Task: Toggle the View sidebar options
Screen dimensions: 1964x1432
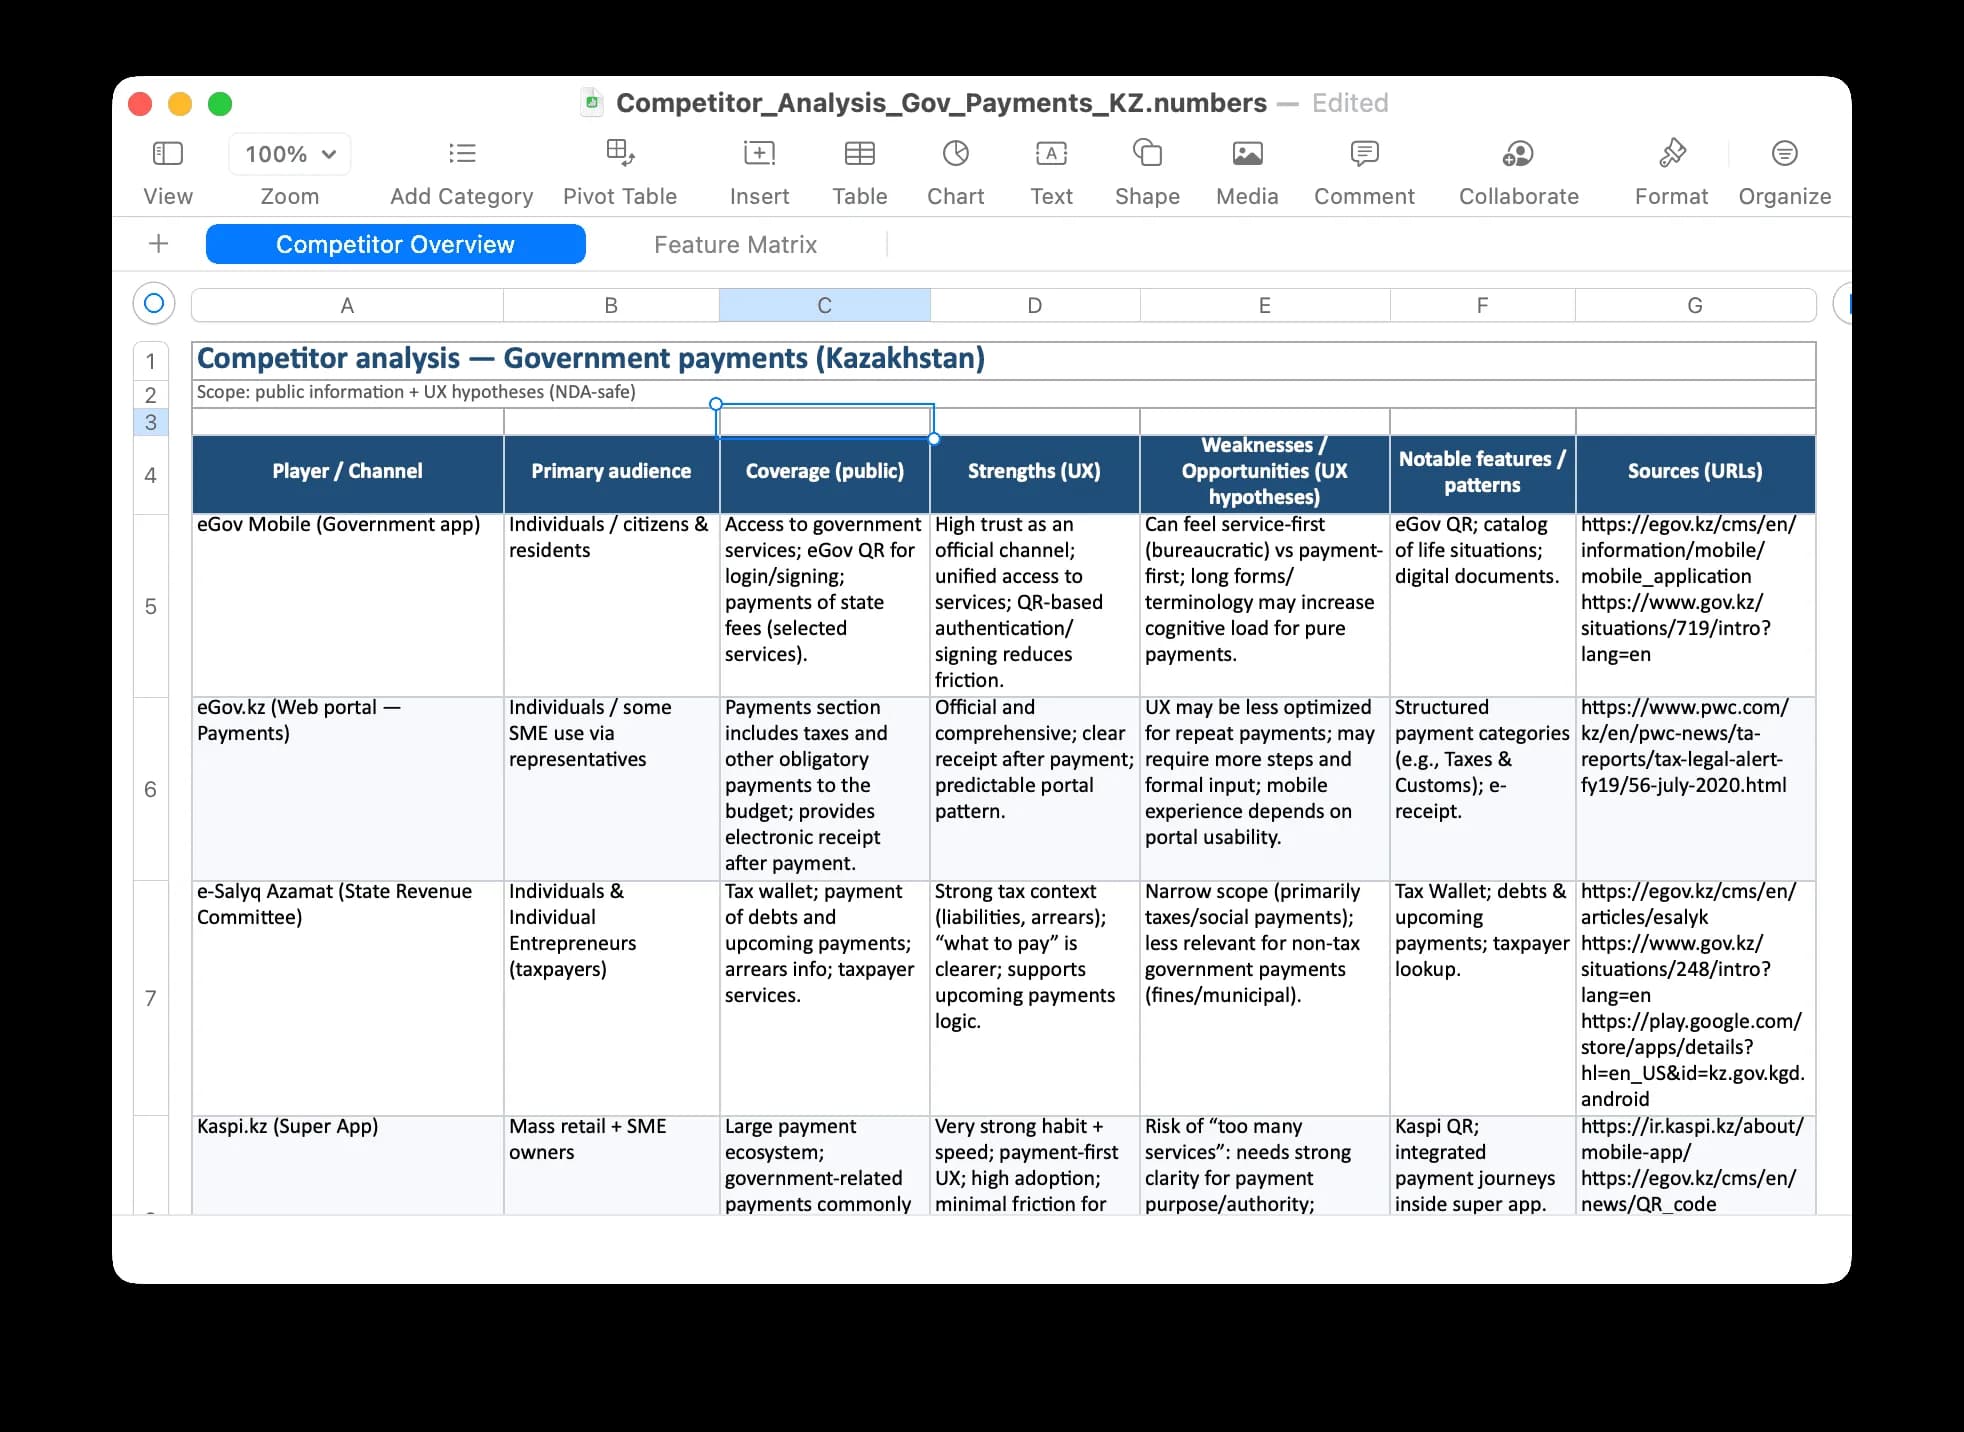Action: tap(167, 168)
